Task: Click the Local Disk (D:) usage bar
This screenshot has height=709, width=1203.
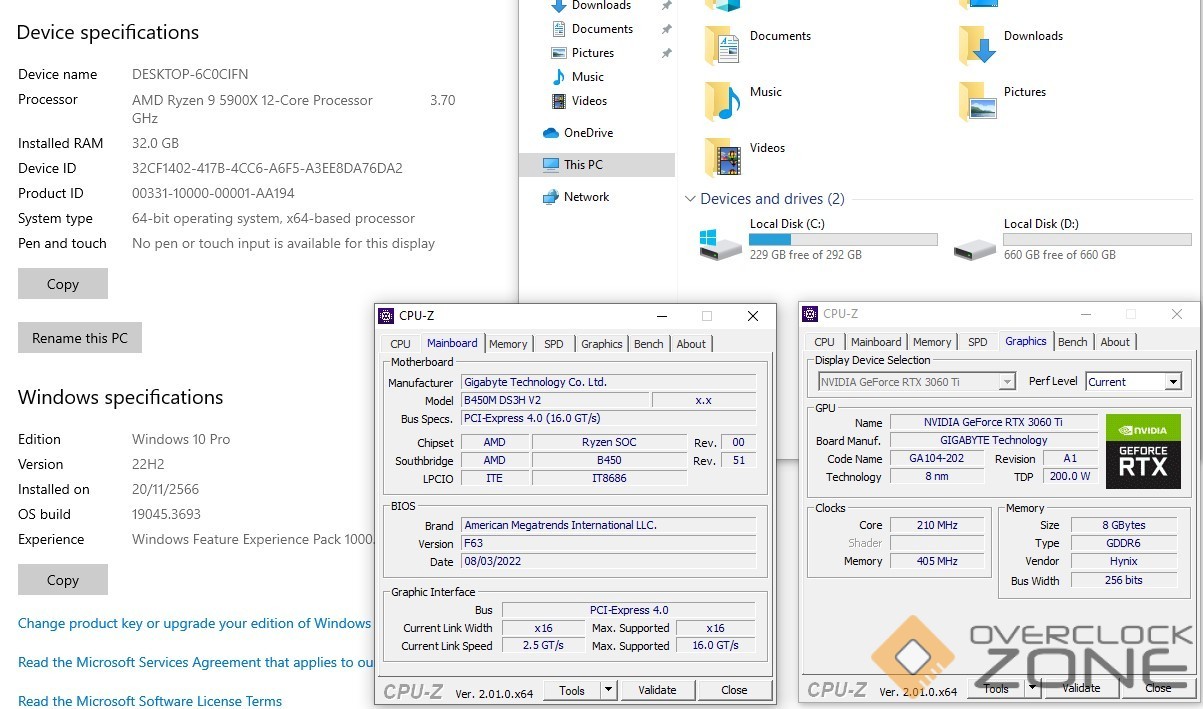Action: click(1097, 240)
